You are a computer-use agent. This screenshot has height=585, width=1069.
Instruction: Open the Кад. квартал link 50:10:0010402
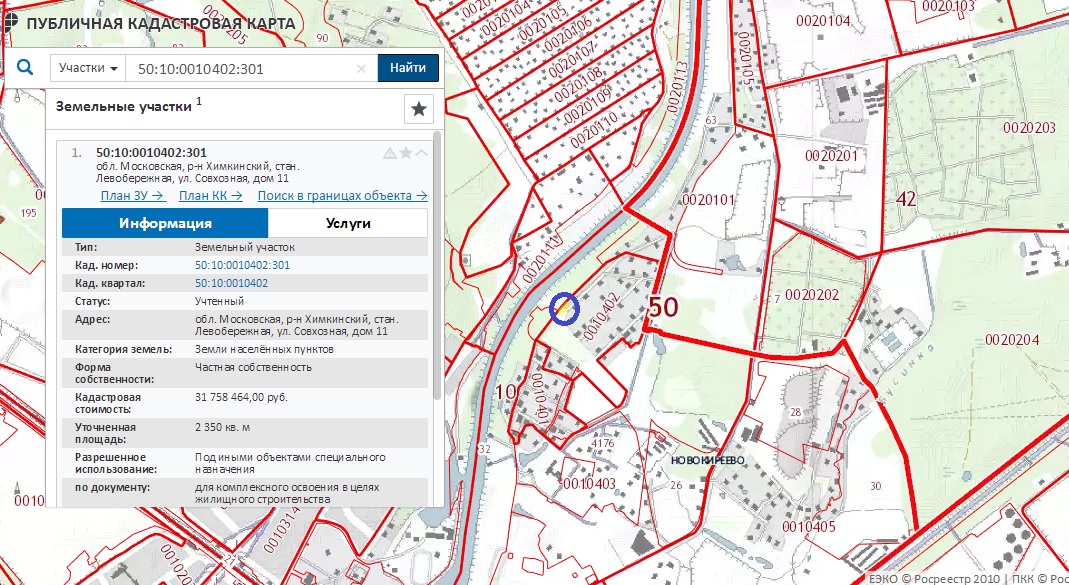[231, 283]
